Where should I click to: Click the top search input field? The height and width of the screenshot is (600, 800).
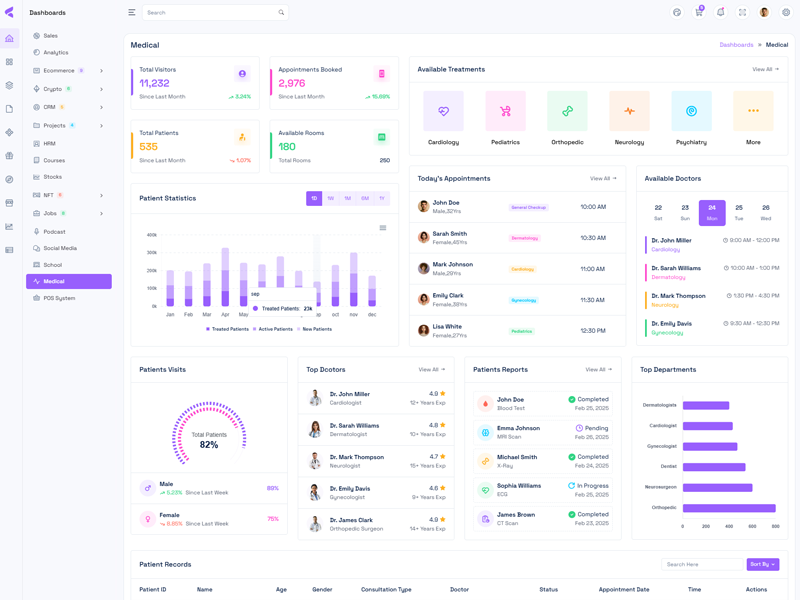[210, 13]
